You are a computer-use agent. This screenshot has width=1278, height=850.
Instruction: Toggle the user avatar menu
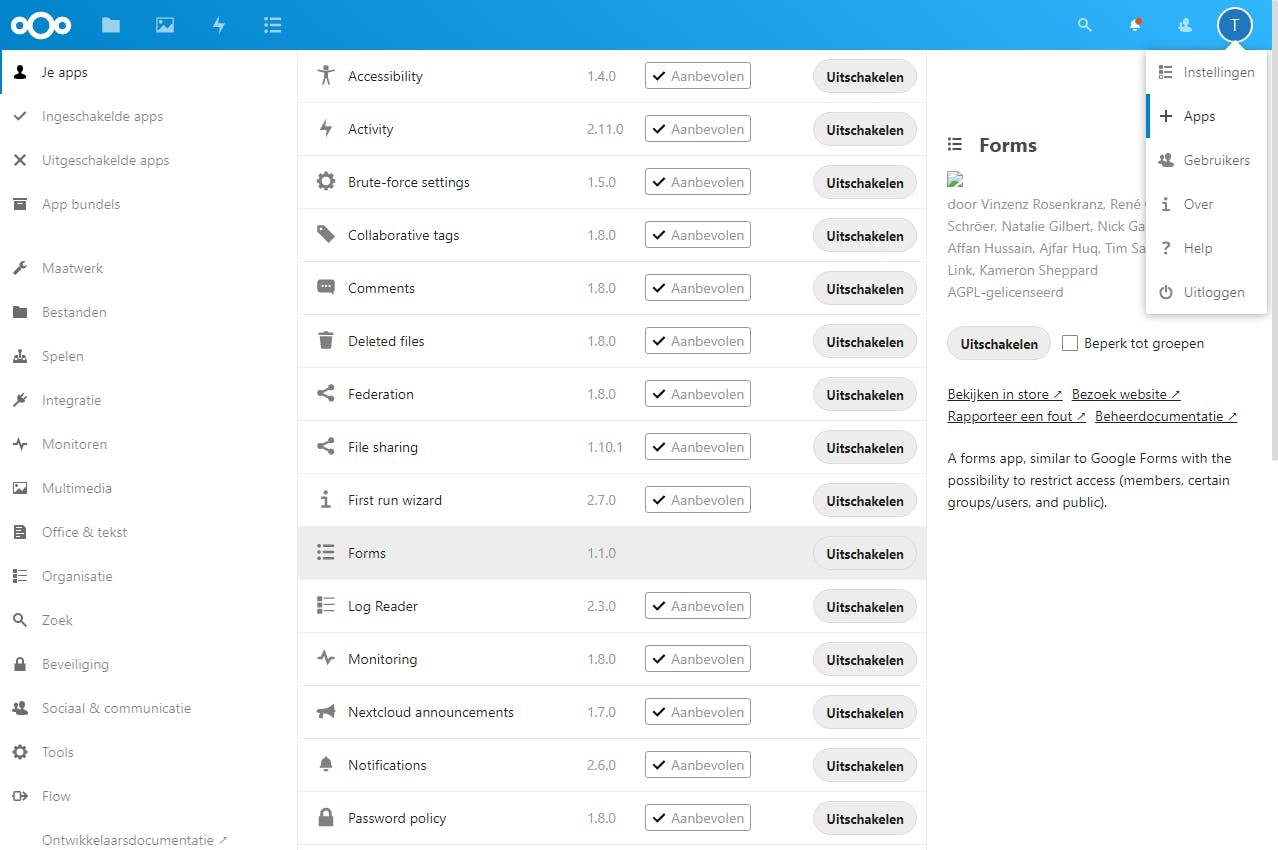1234,25
